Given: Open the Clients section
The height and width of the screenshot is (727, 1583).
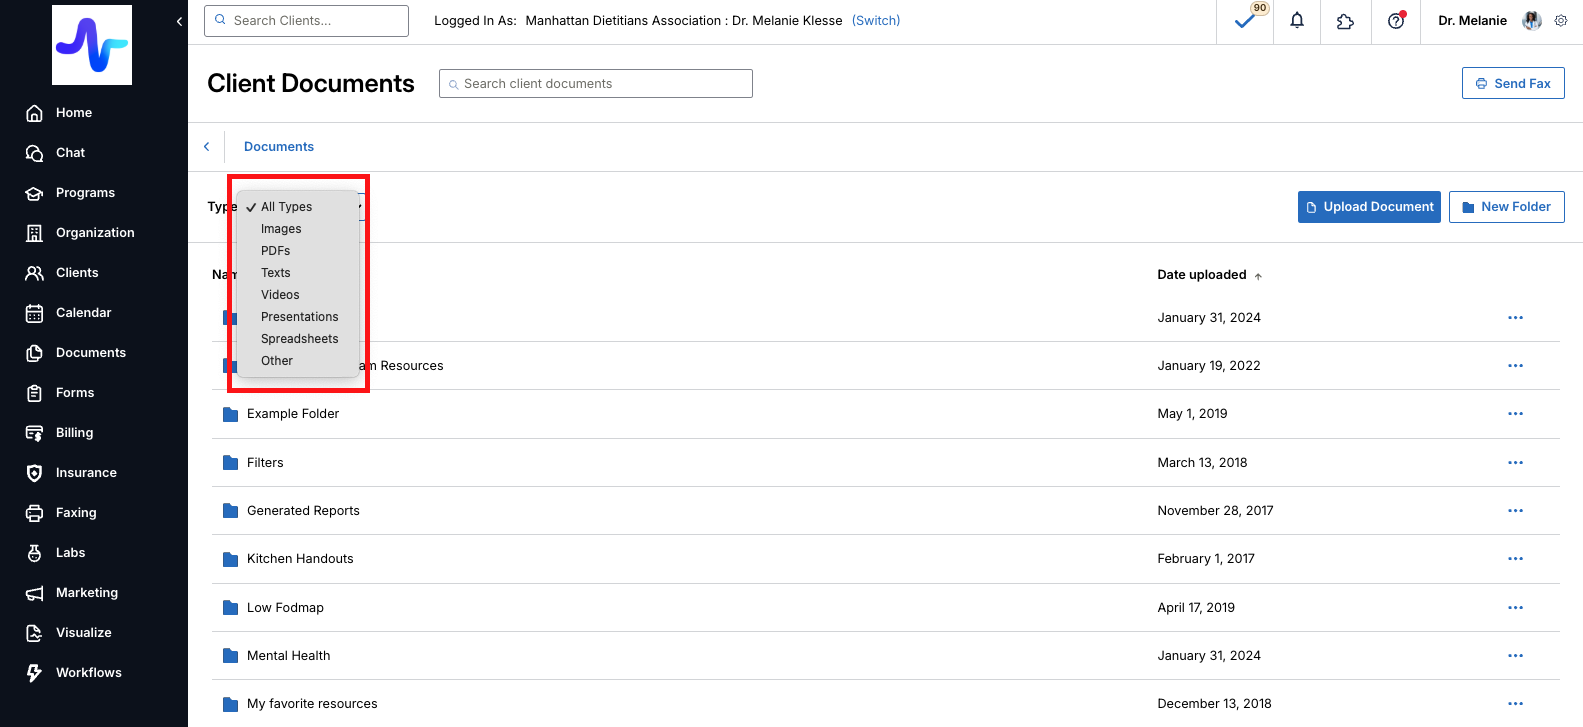Looking at the screenshot, I should pyautogui.click(x=77, y=273).
